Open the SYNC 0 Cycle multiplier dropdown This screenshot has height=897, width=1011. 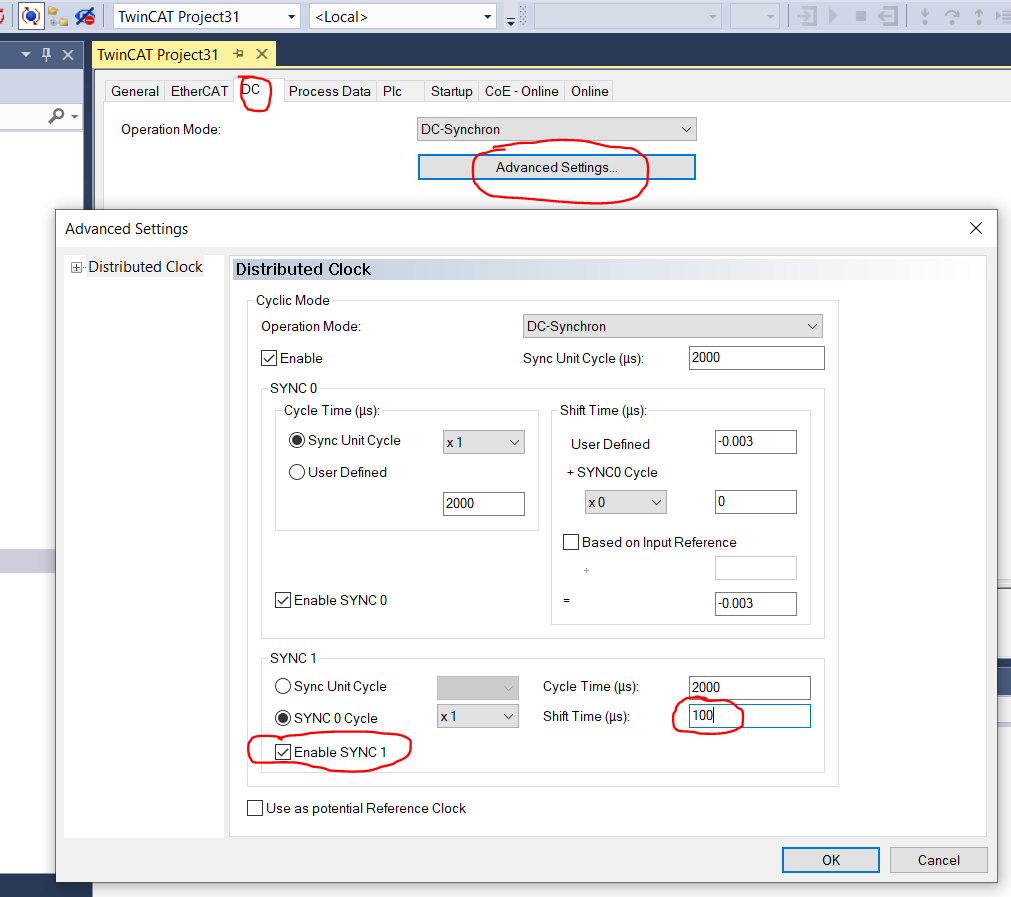click(x=478, y=716)
